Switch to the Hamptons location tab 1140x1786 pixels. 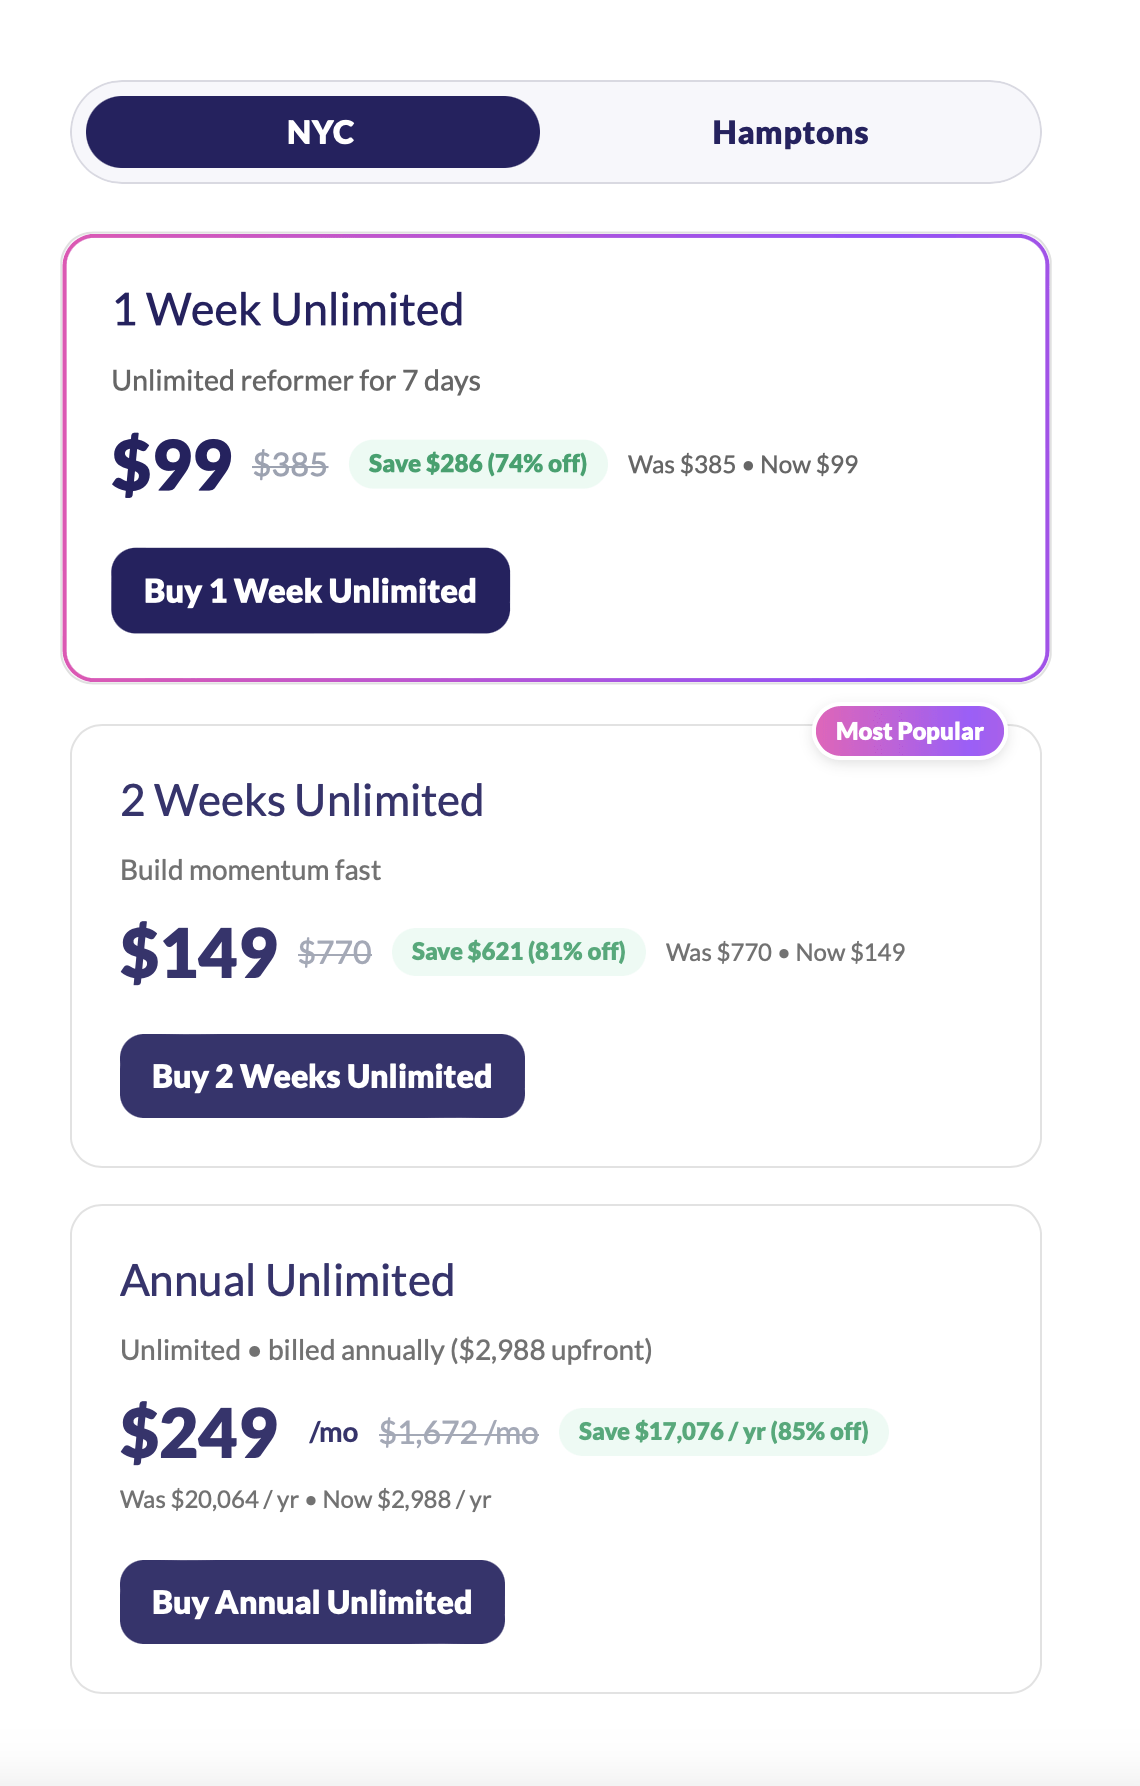coord(790,132)
